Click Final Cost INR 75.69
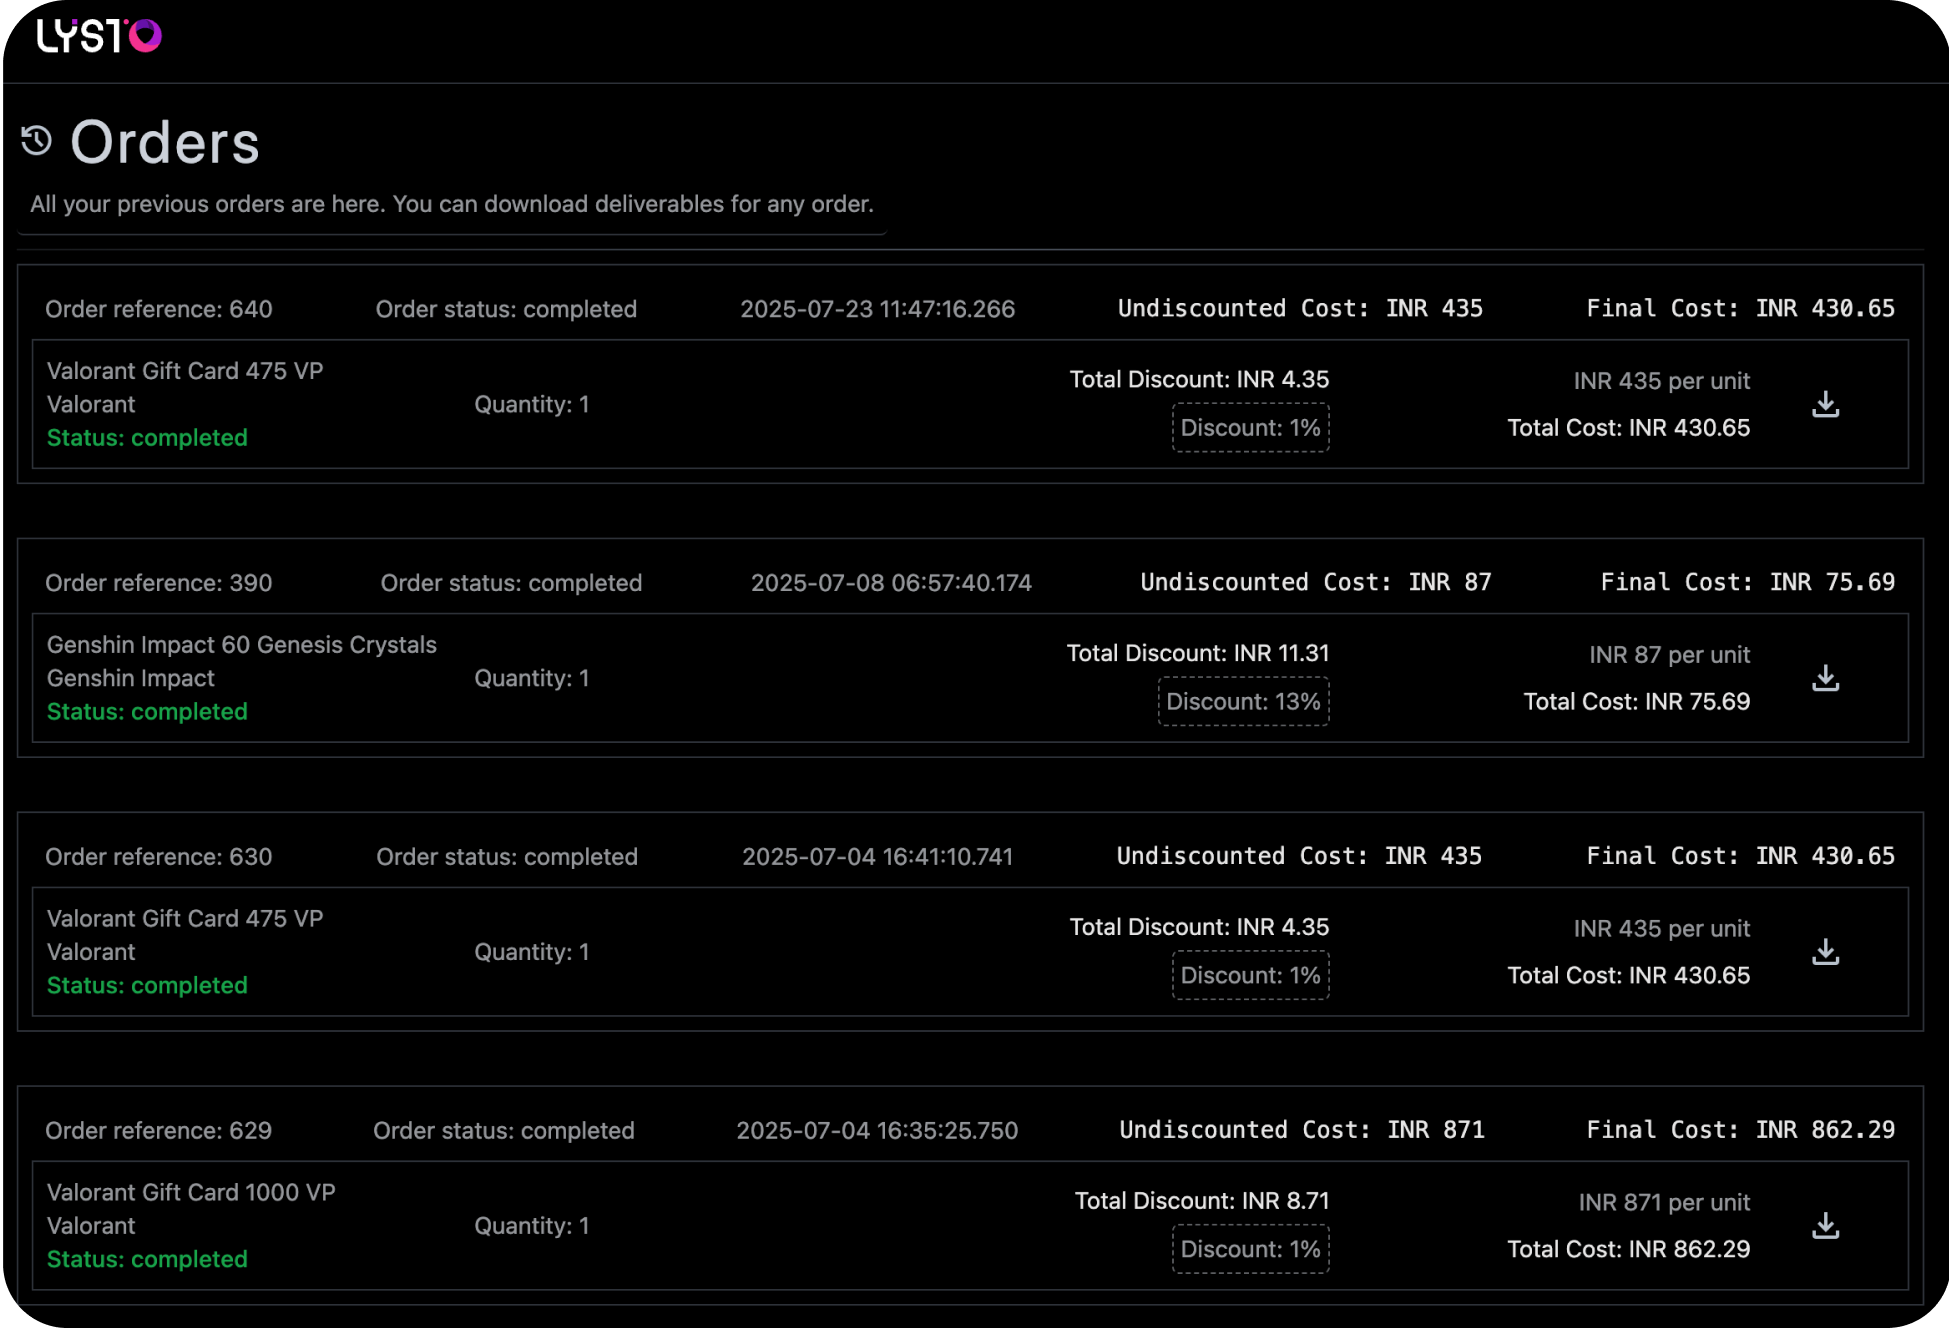 click(x=1747, y=582)
